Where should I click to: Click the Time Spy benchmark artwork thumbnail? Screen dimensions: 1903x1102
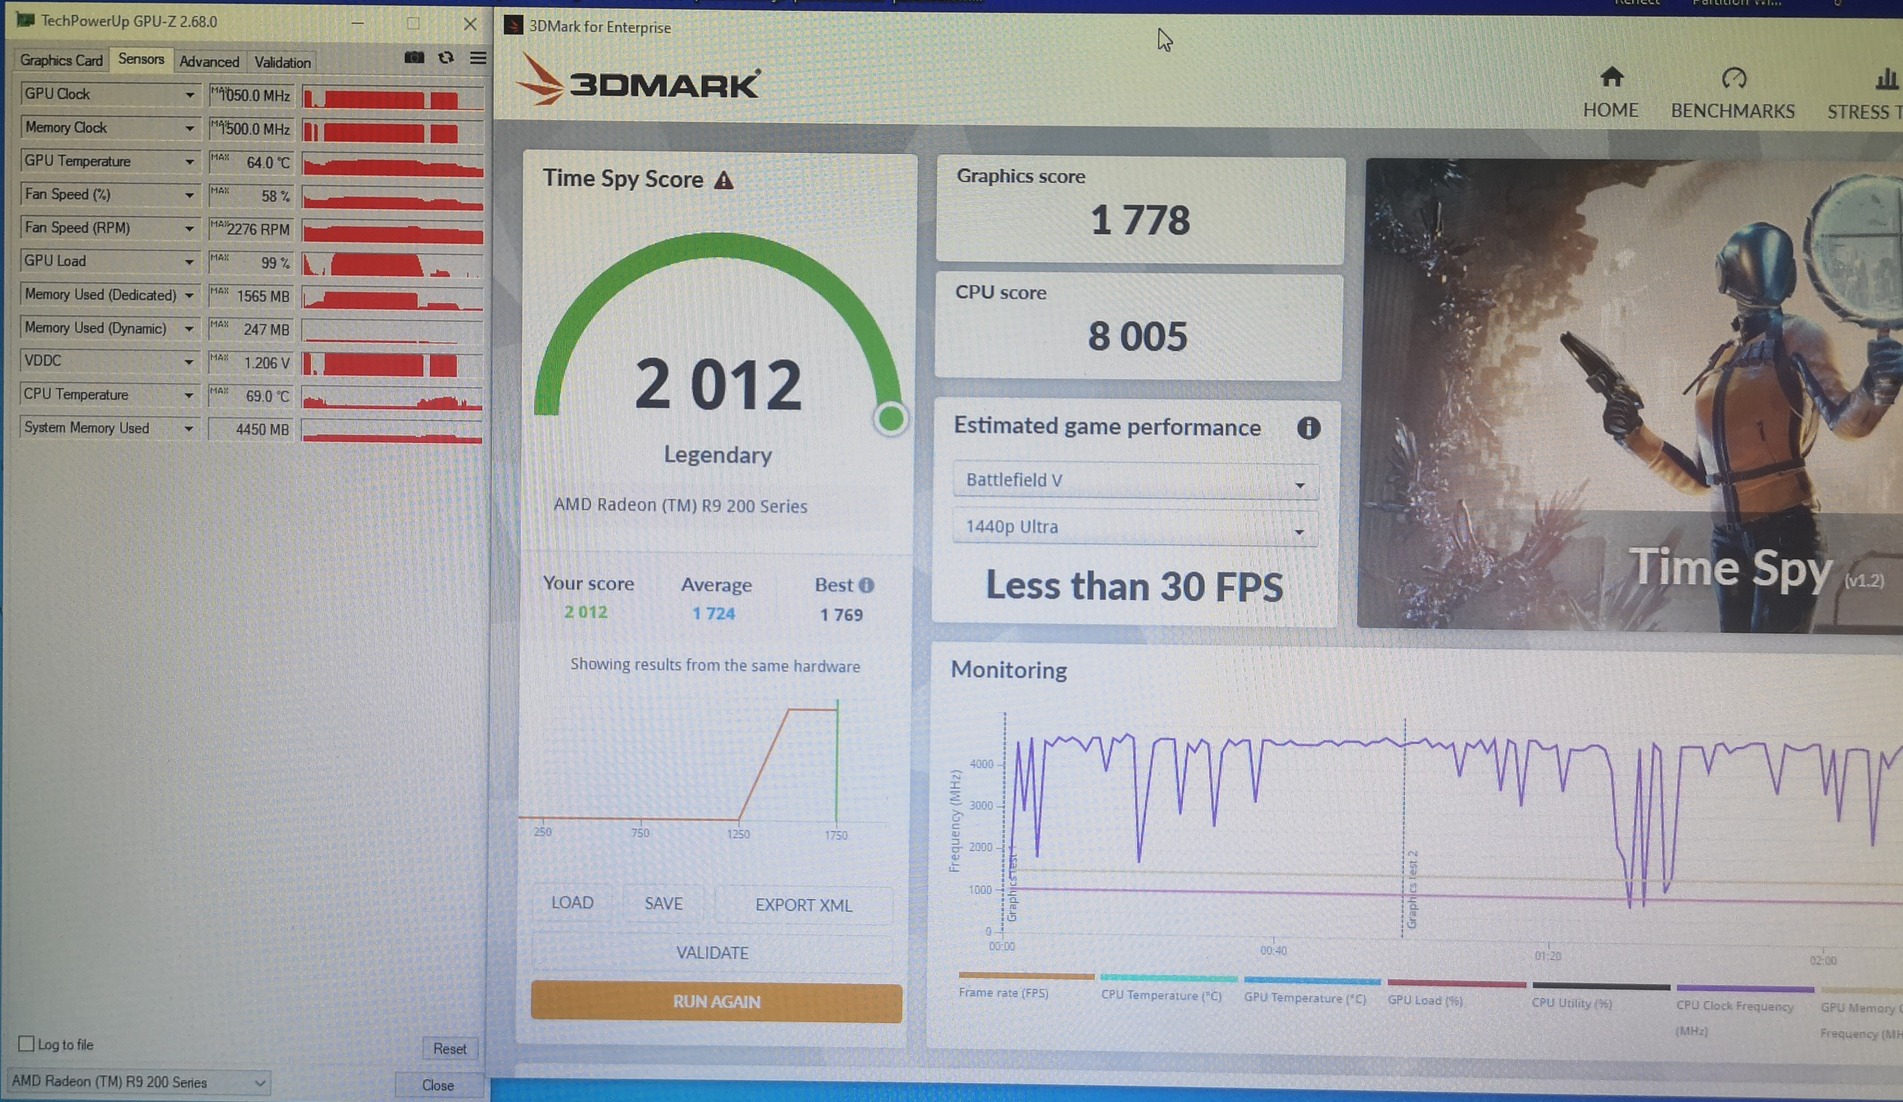[x=1630, y=395]
